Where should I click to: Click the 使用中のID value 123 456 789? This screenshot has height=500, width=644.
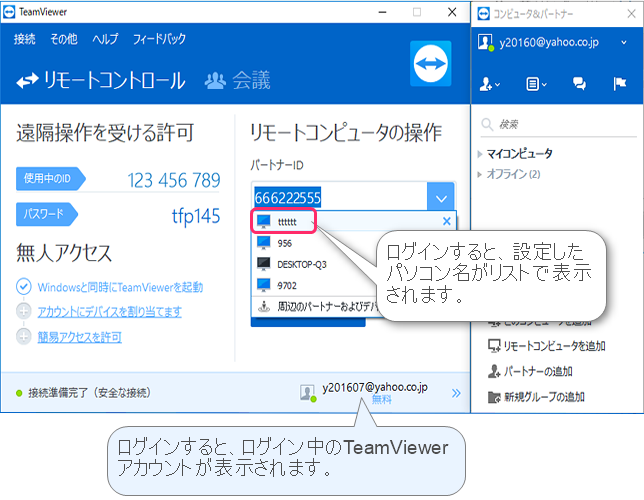coord(174,180)
